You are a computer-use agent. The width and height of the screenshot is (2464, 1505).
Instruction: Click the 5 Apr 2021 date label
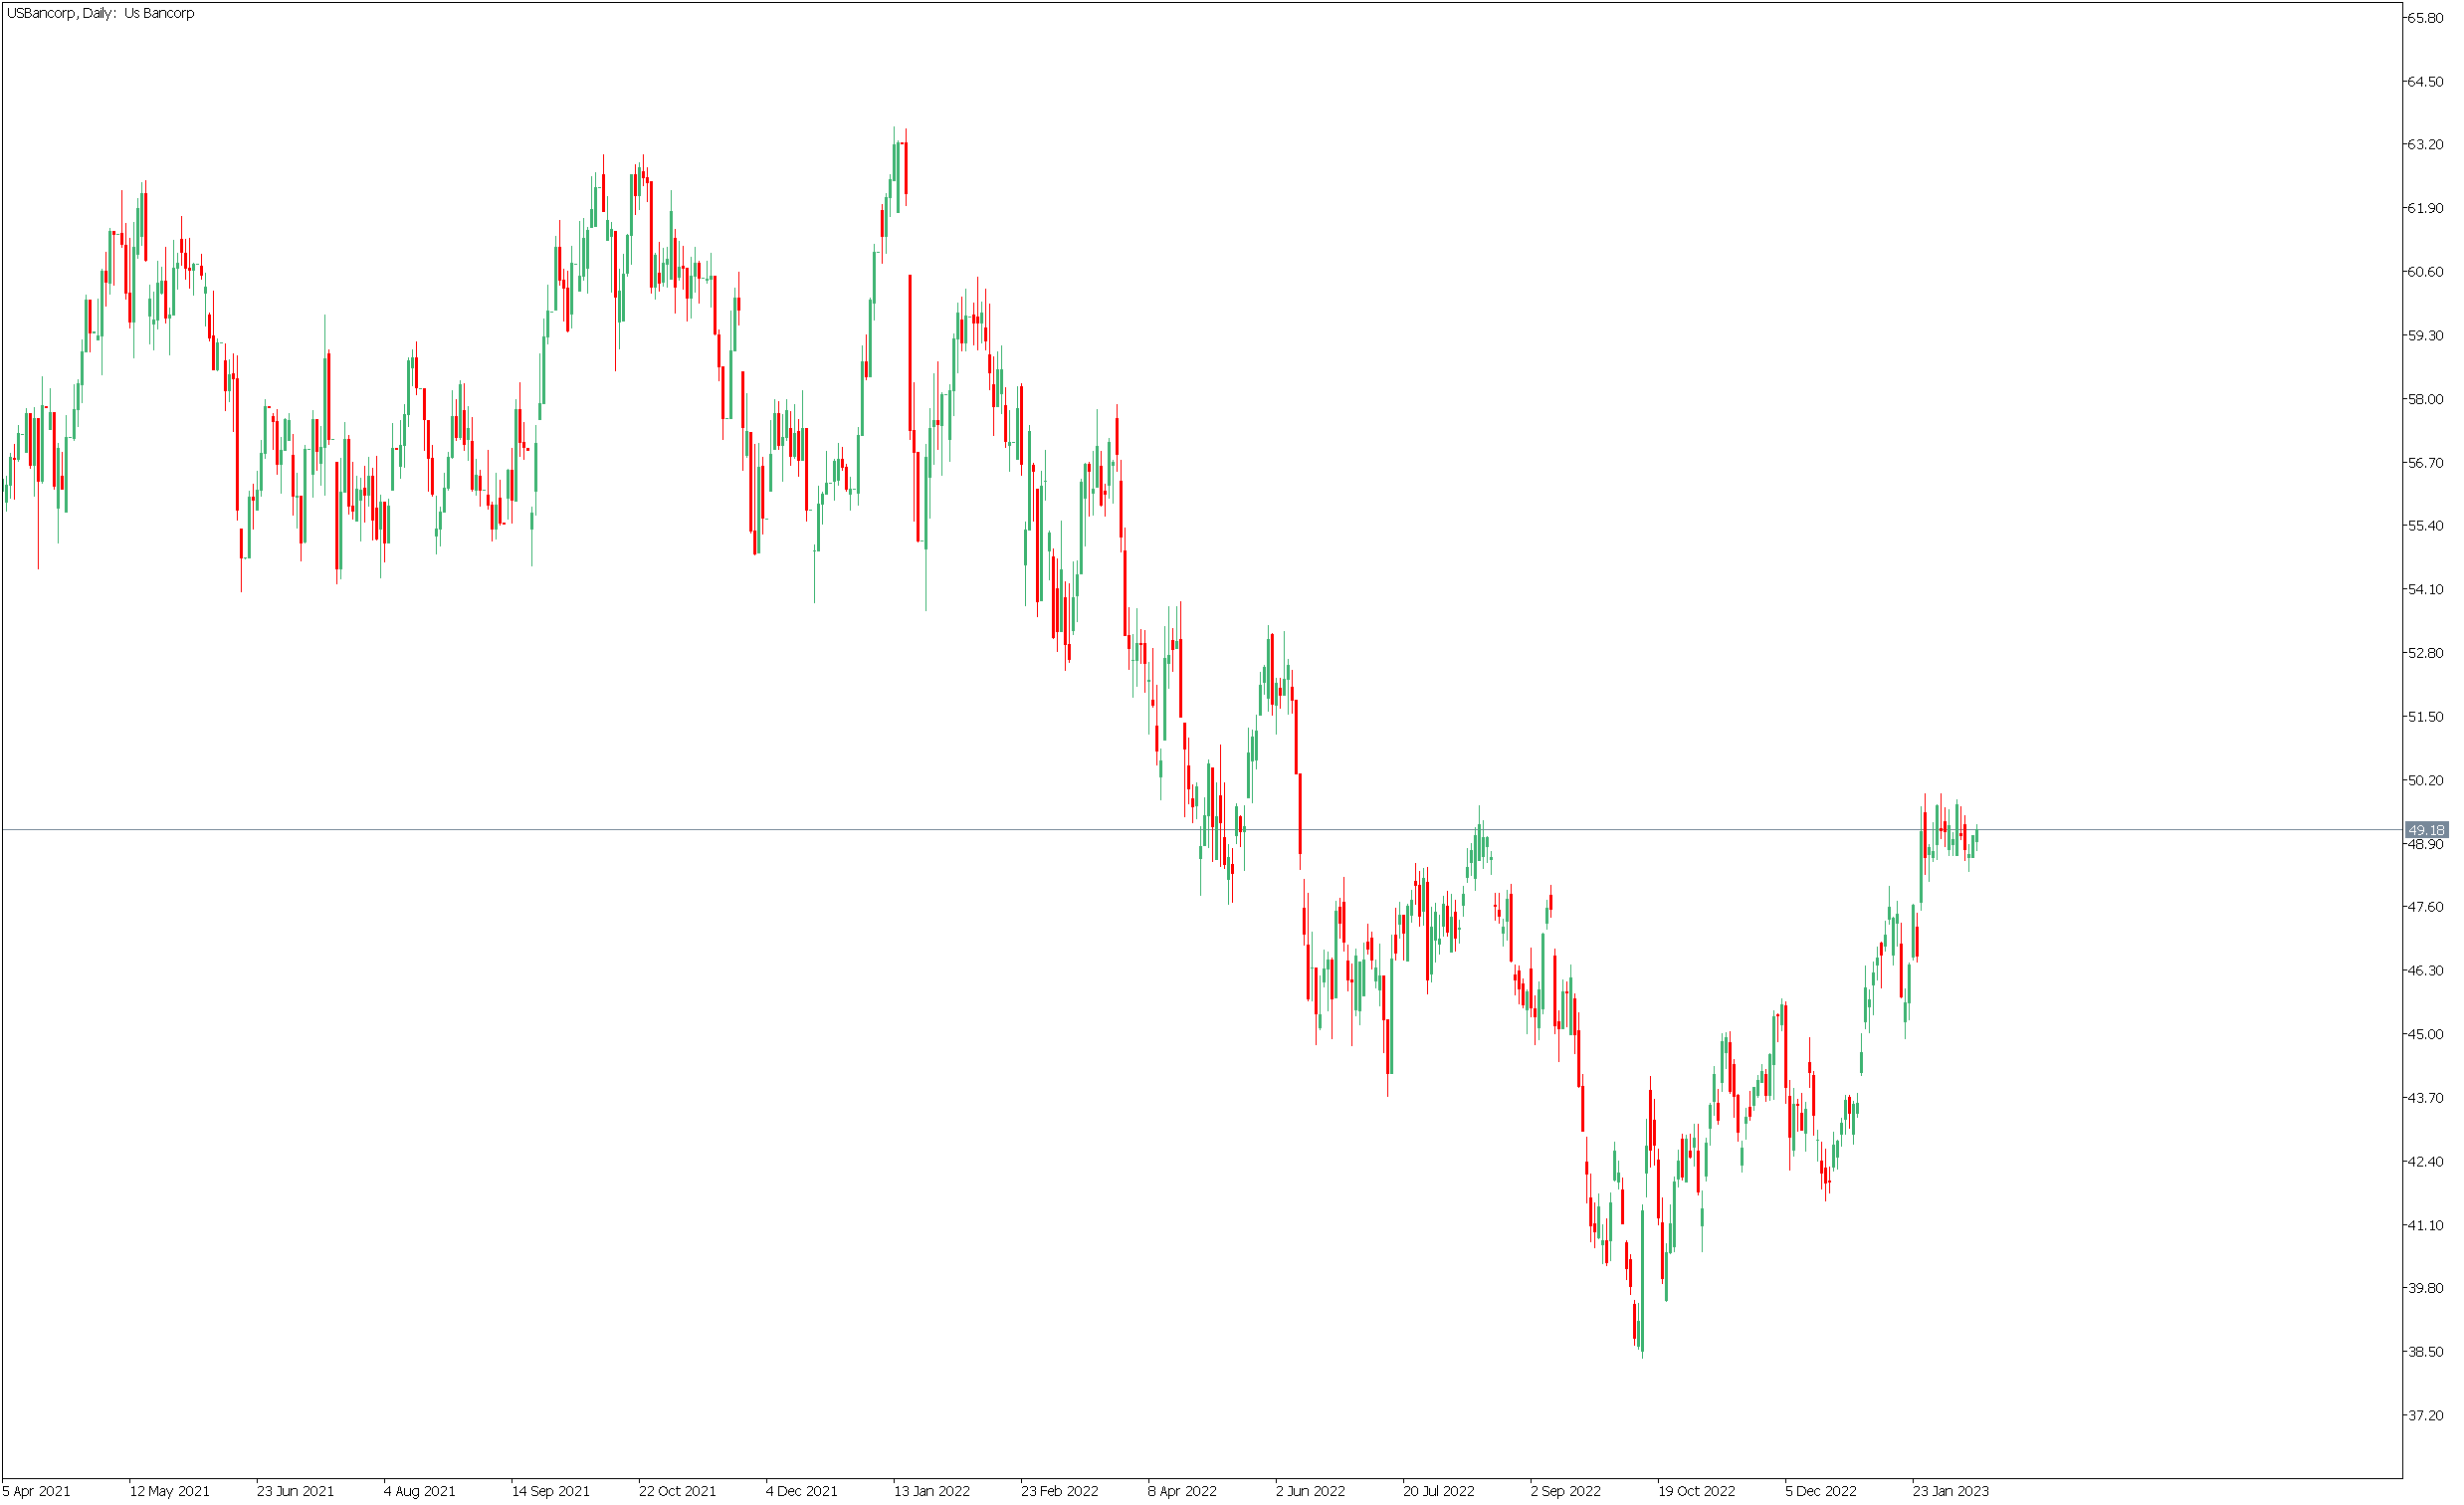[37, 1493]
